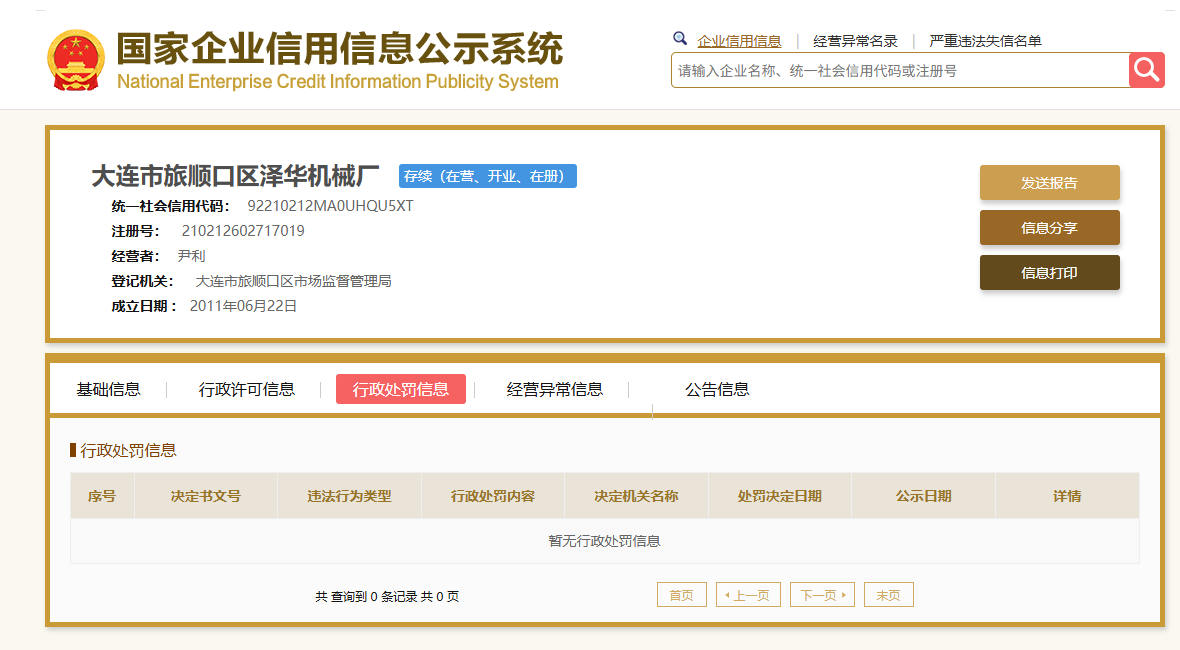Click the 处罚决定日期 column header
1180x650 pixels.
(x=780, y=496)
